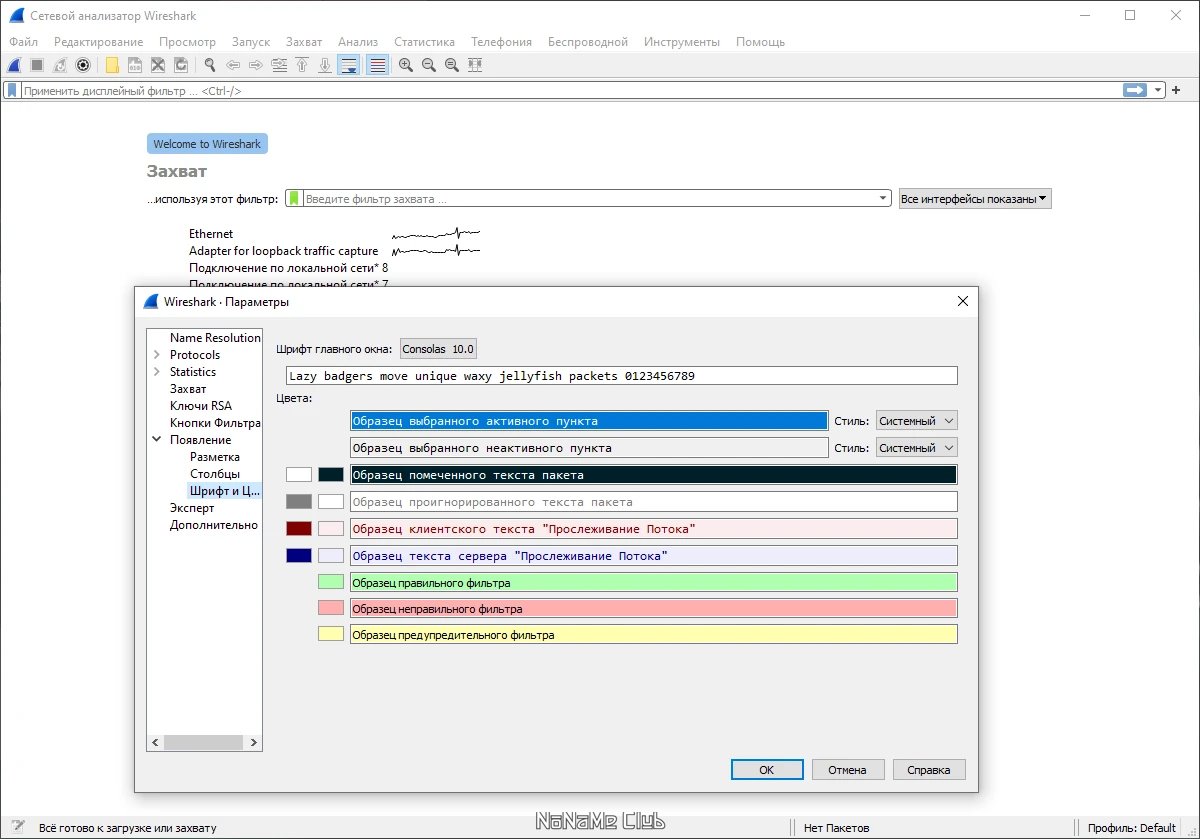Open the Телефония menu

(501, 42)
